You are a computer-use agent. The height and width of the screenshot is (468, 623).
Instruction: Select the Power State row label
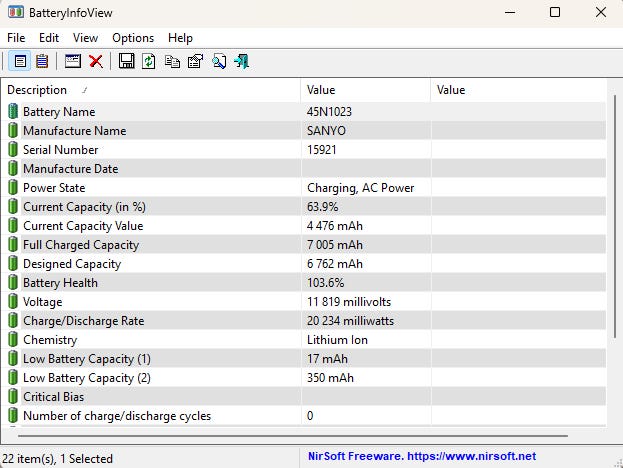click(54, 188)
